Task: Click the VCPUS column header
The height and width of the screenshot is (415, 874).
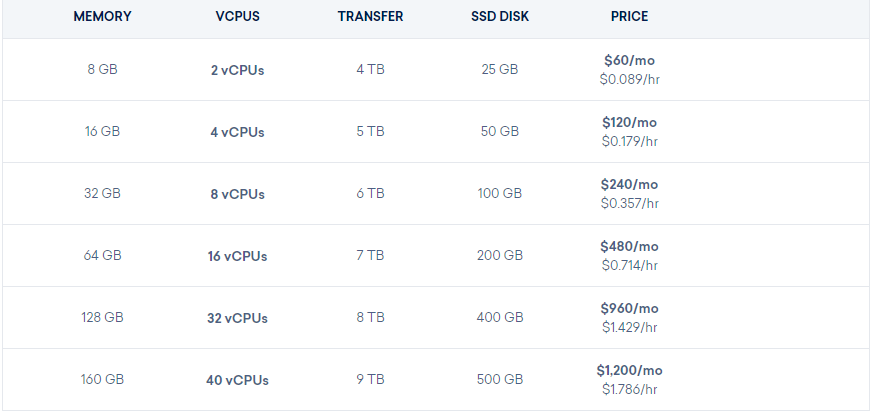Action: 237,16
